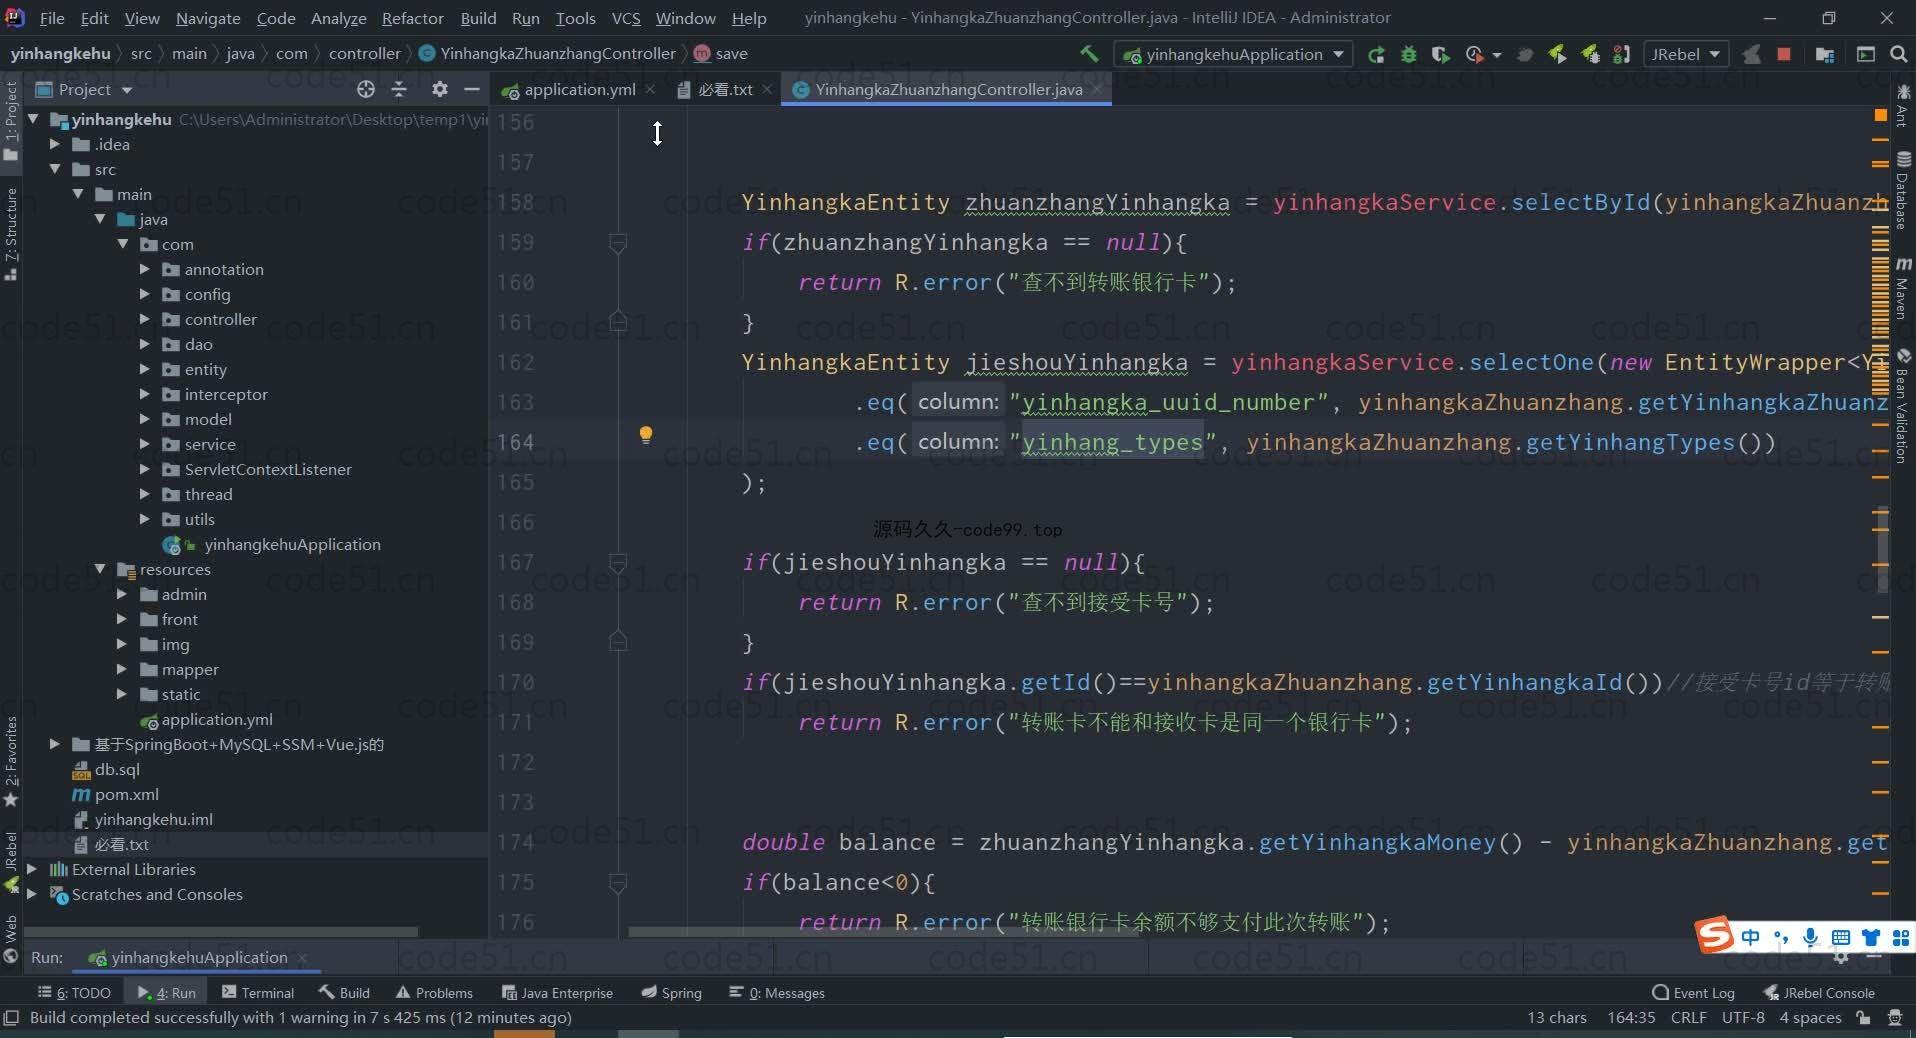Toggle code fold marker at line 175
1916x1038 pixels.
click(x=618, y=883)
